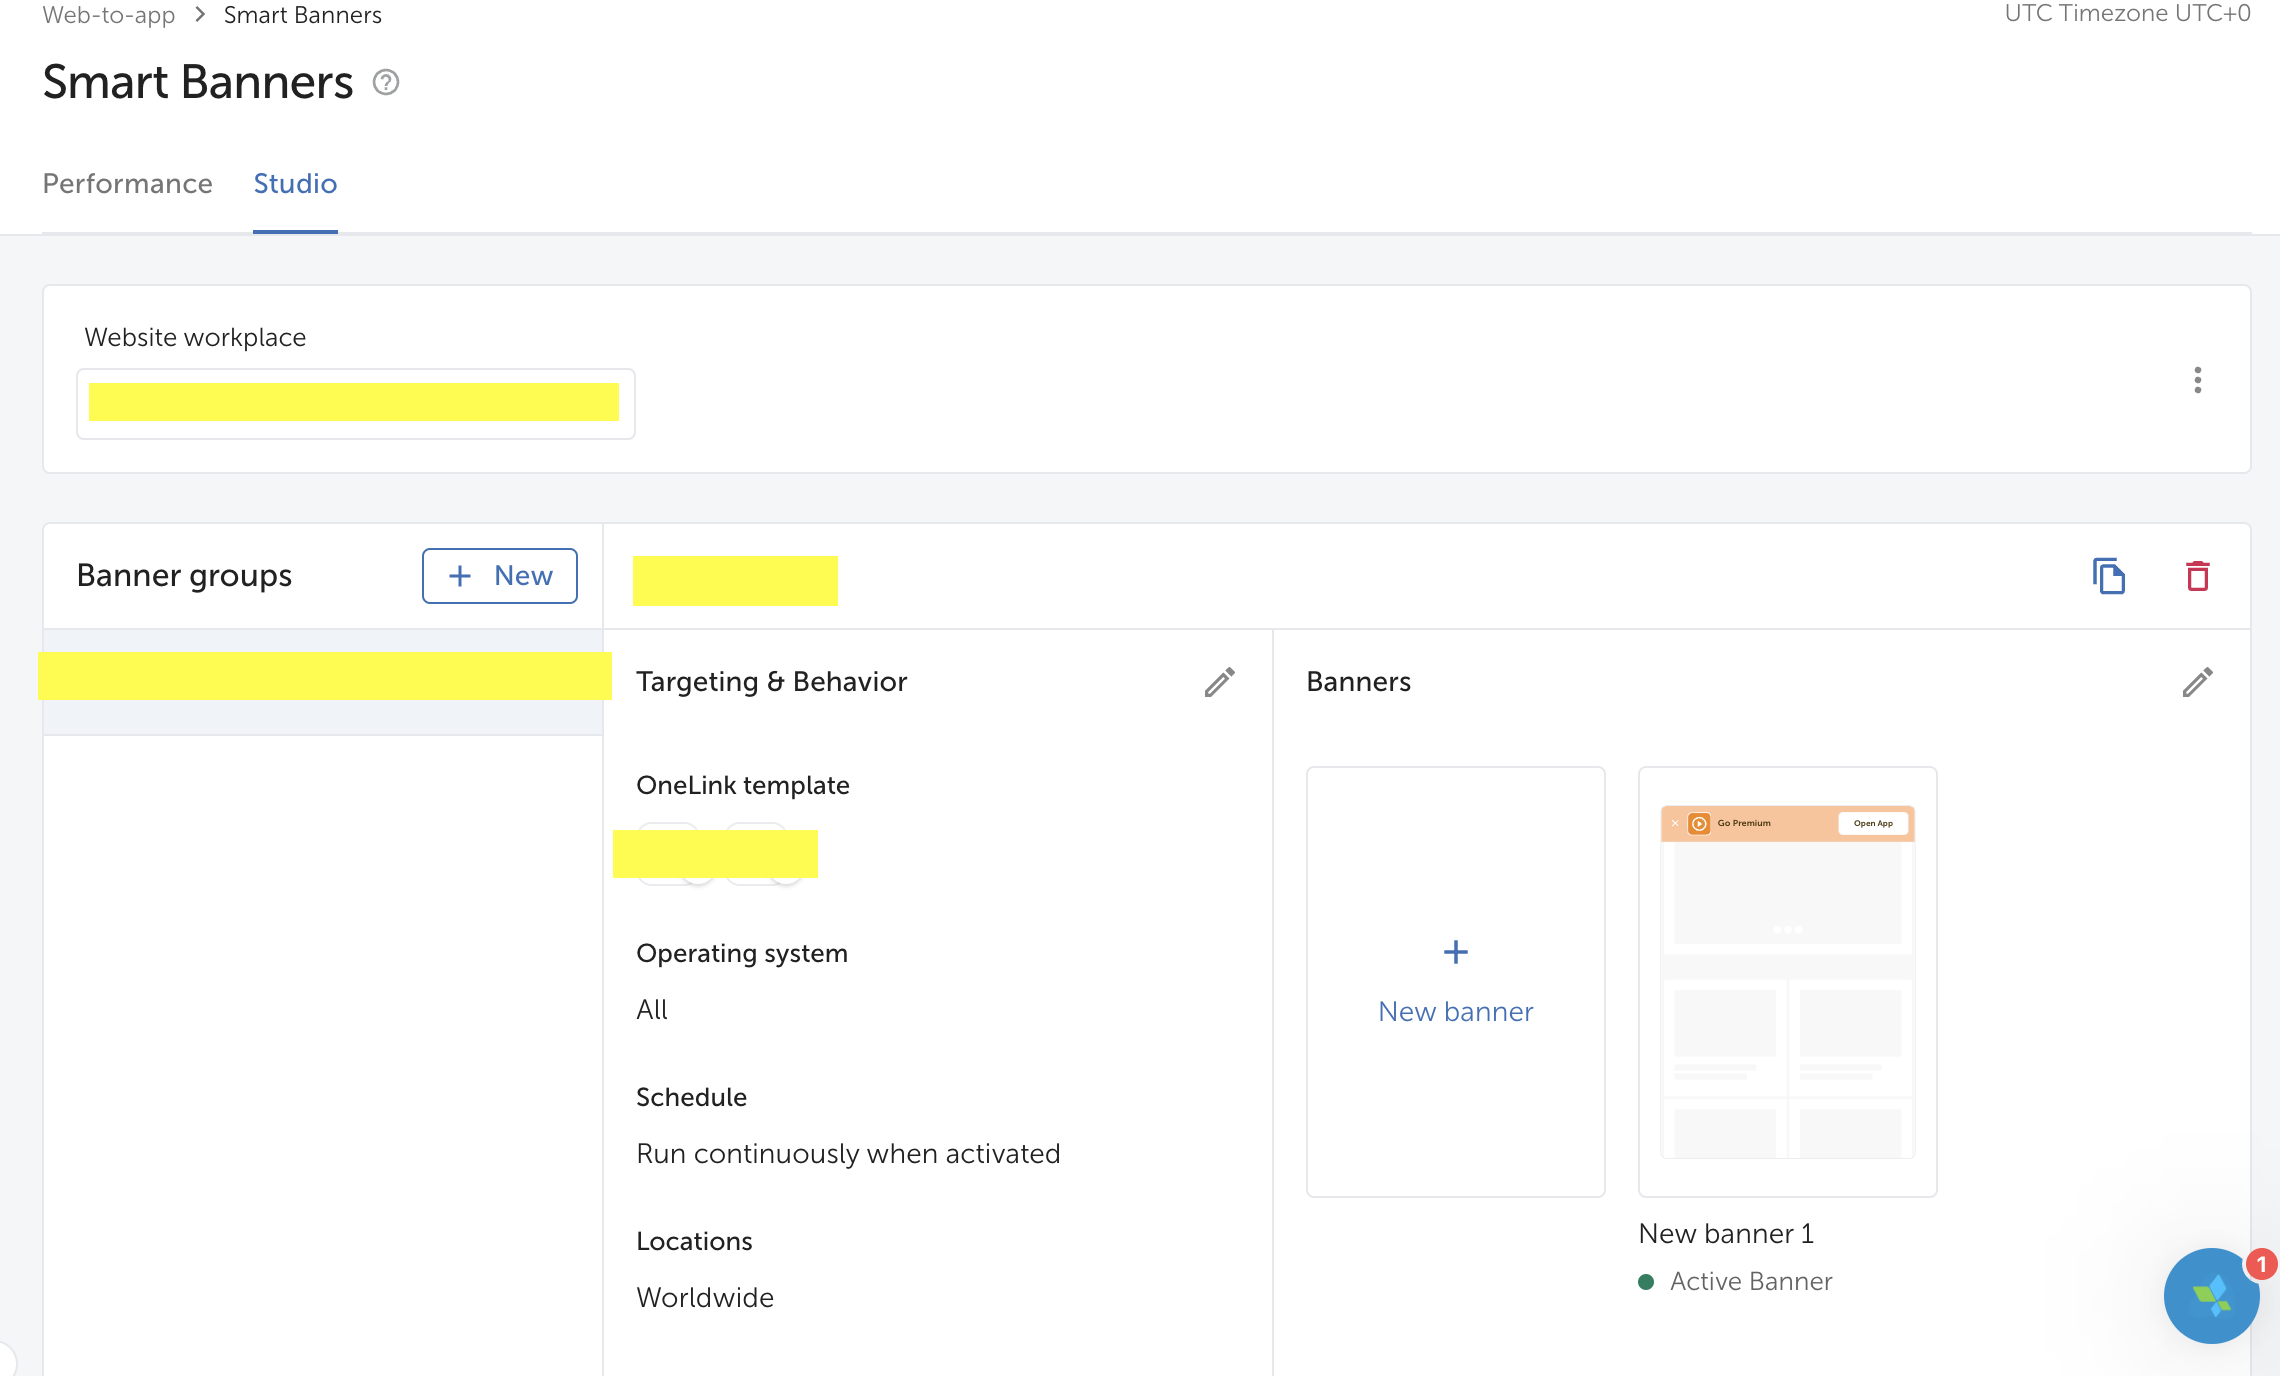
Task: Click the Open App button in banner preview
Action: pyautogui.click(x=1872, y=823)
